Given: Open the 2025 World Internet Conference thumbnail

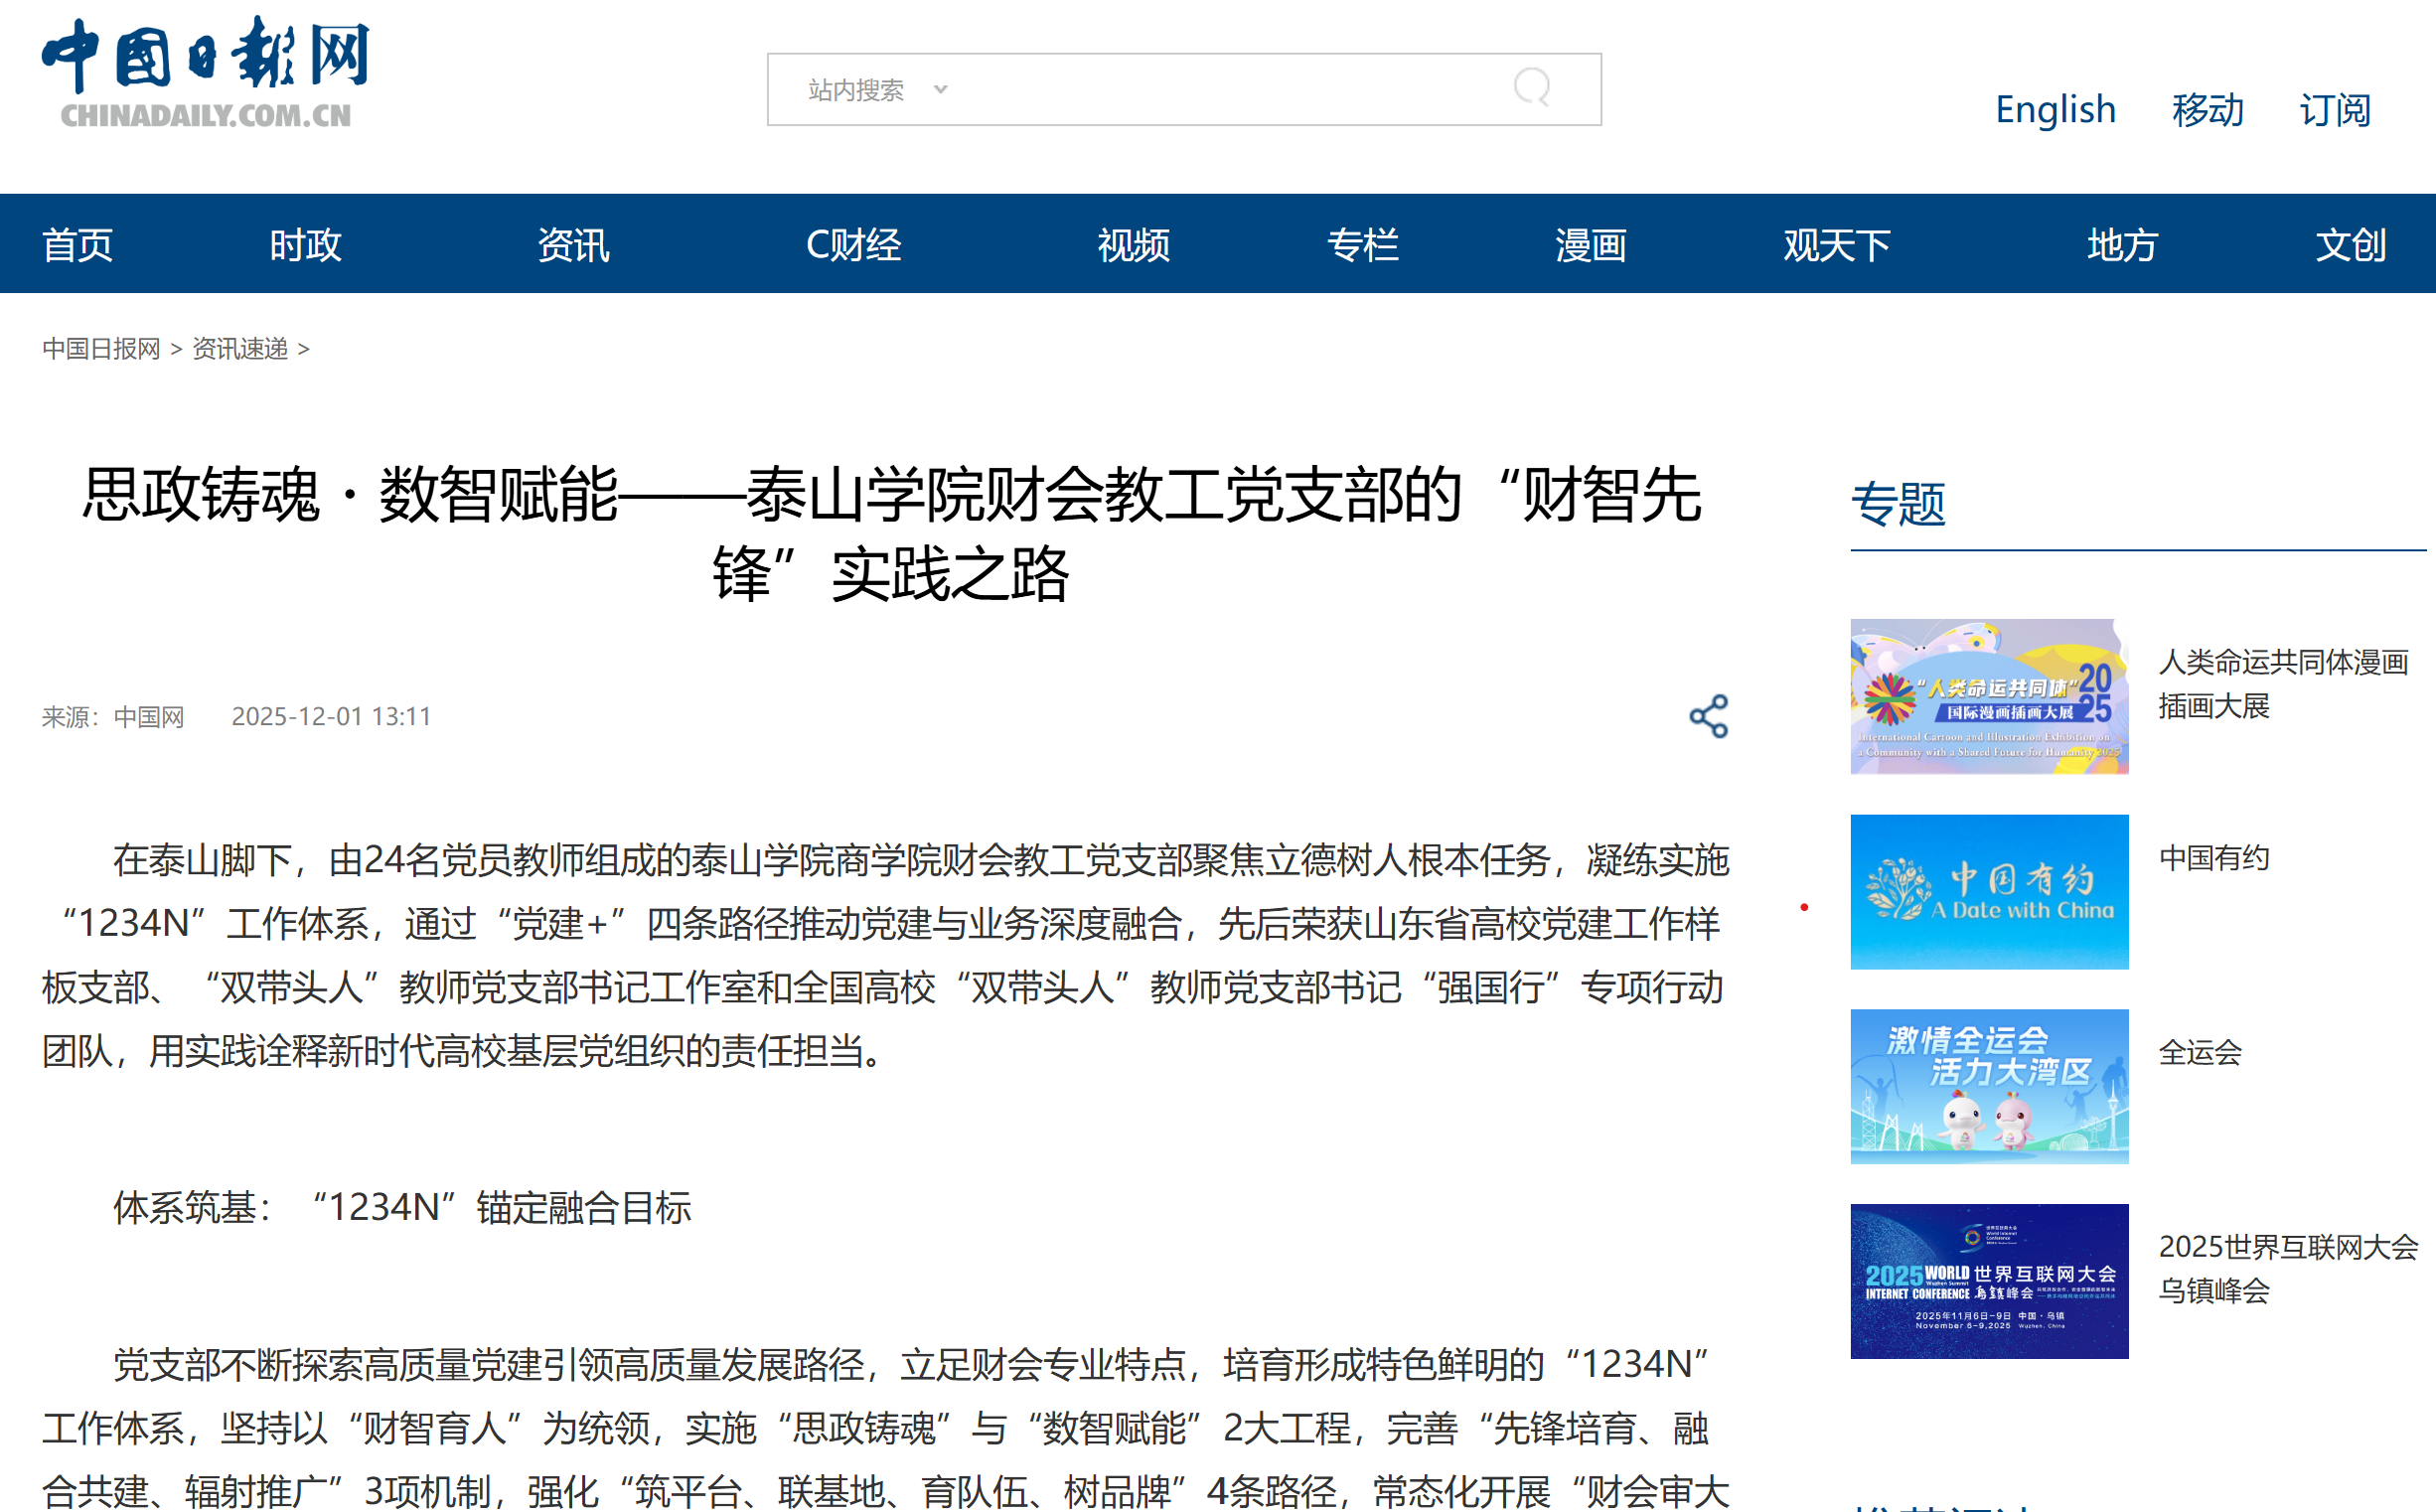Looking at the screenshot, I should pyautogui.click(x=1988, y=1281).
